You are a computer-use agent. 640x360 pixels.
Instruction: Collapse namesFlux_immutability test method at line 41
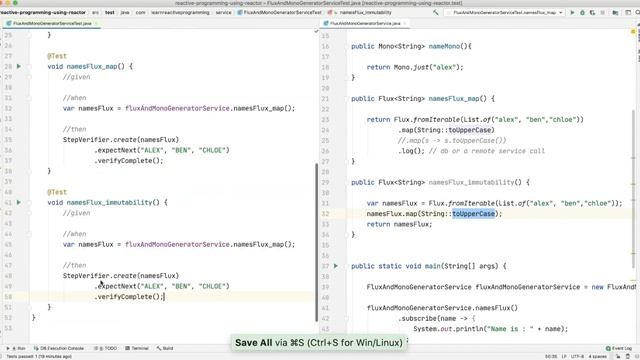(x=29, y=202)
